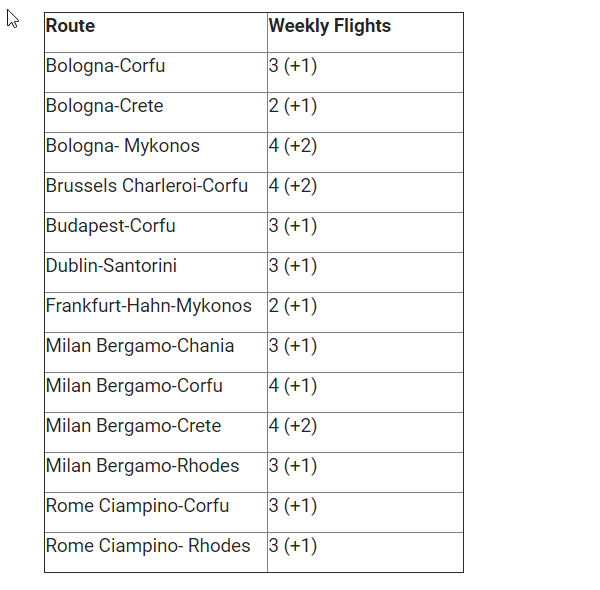Image resolution: width=600 pixels, height=590 pixels.
Task: Select the Rome Ciampino-Corfu route cell
Action: [156, 512]
